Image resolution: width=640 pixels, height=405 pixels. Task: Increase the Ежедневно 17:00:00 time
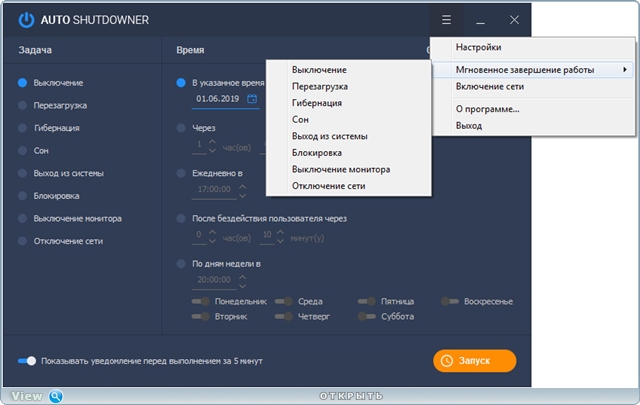tap(242, 187)
